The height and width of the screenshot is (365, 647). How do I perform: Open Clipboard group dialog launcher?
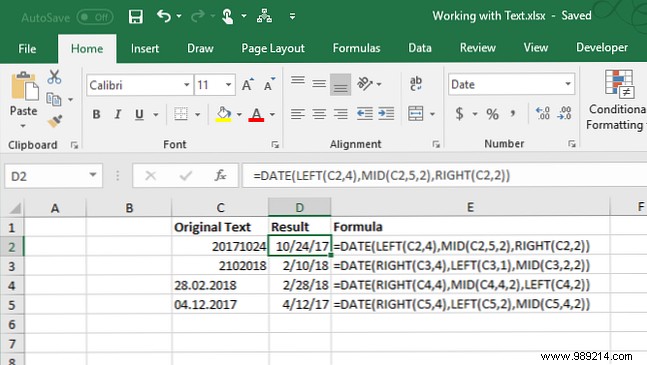[74, 145]
